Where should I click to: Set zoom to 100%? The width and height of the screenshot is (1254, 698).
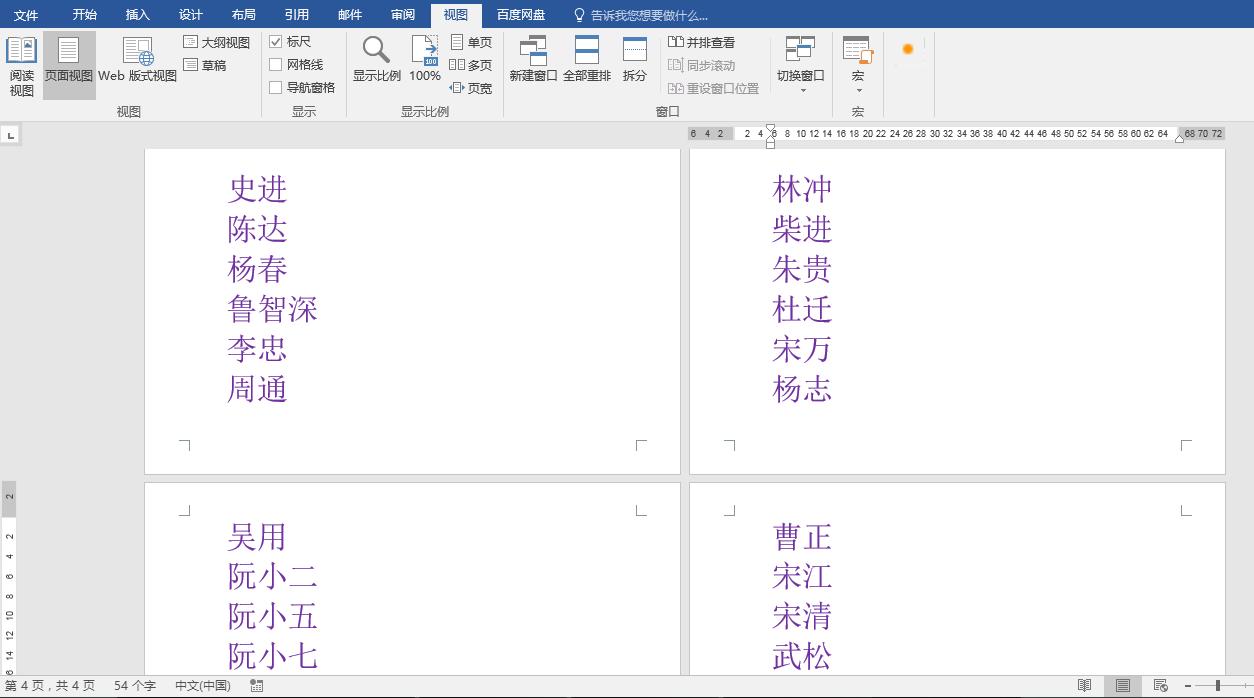[424, 62]
